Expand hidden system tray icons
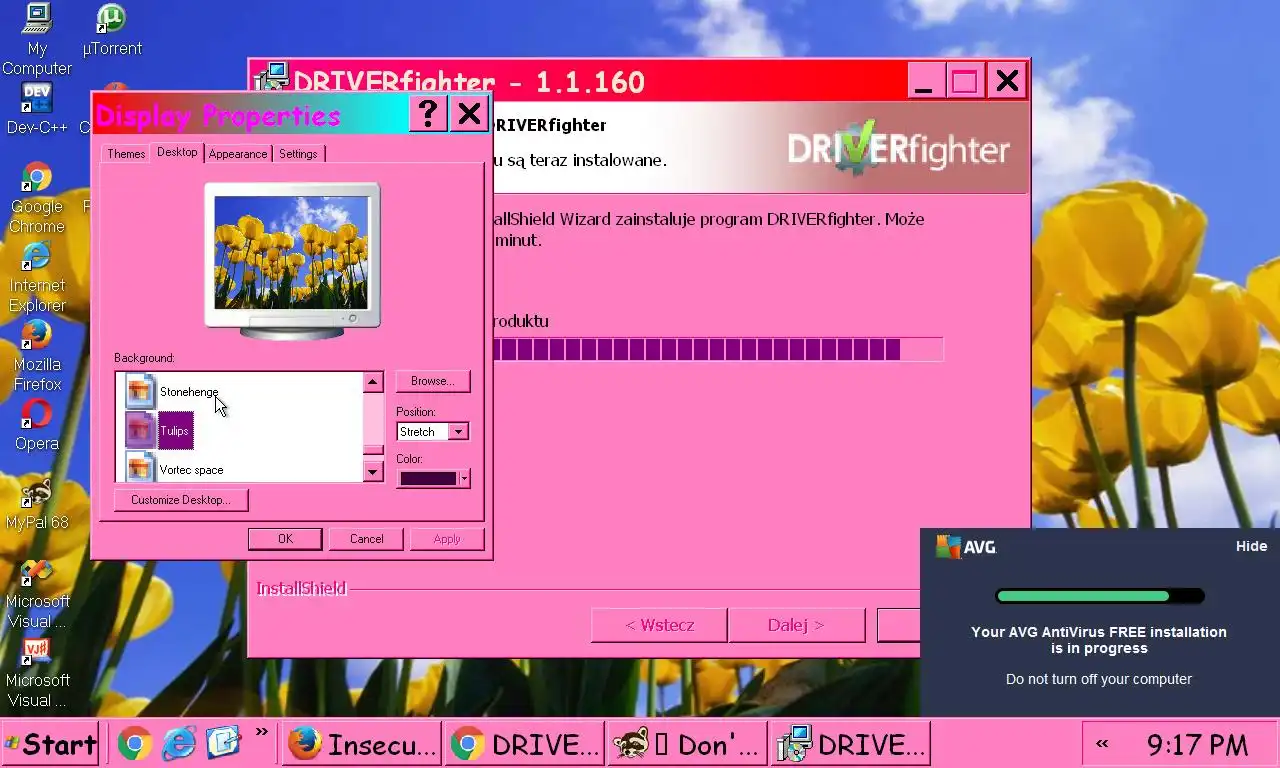1280x768 pixels. [1102, 744]
